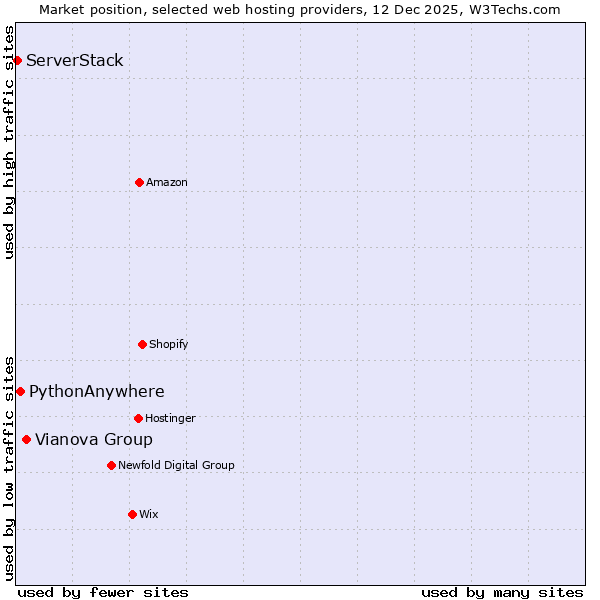Click the chart title mentioning W3Techs.com
Image resolution: width=600 pixels, height=600 pixels.
click(300, 10)
